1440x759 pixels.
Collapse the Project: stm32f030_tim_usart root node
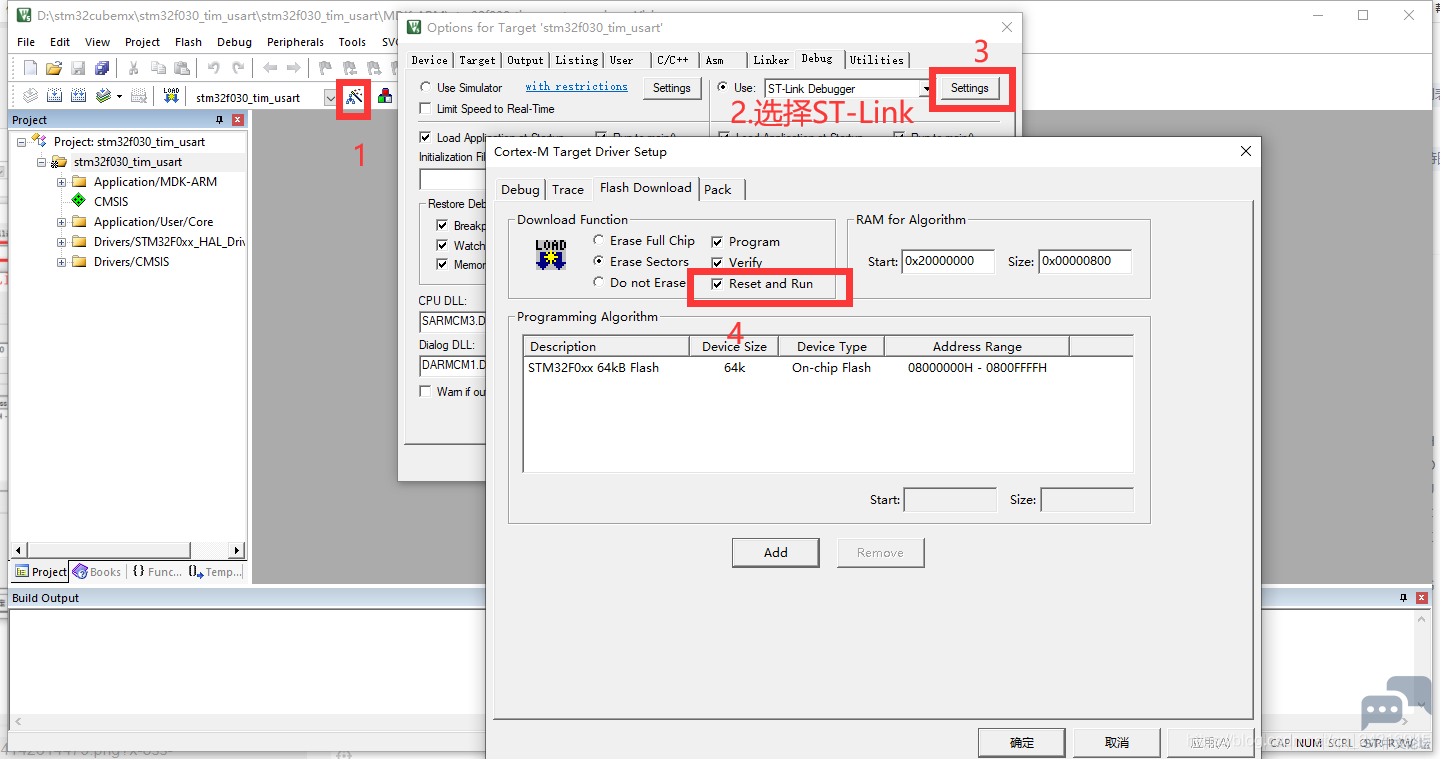pyautogui.click(x=21, y=142)
